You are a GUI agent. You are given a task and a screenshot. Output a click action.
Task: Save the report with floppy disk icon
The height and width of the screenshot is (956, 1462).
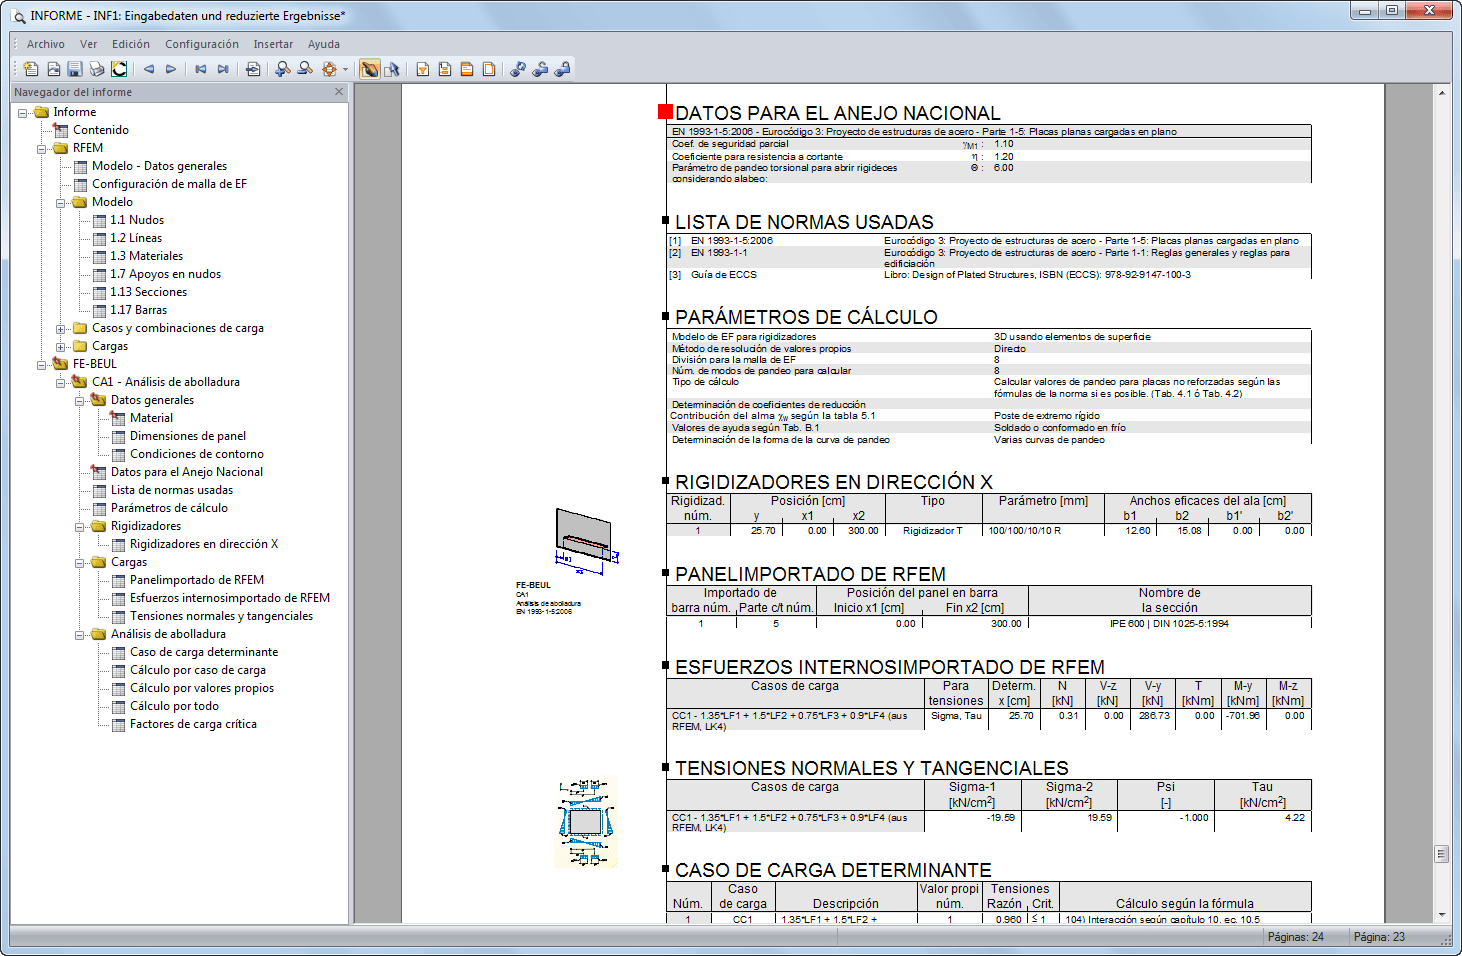[x=75, y=69]
